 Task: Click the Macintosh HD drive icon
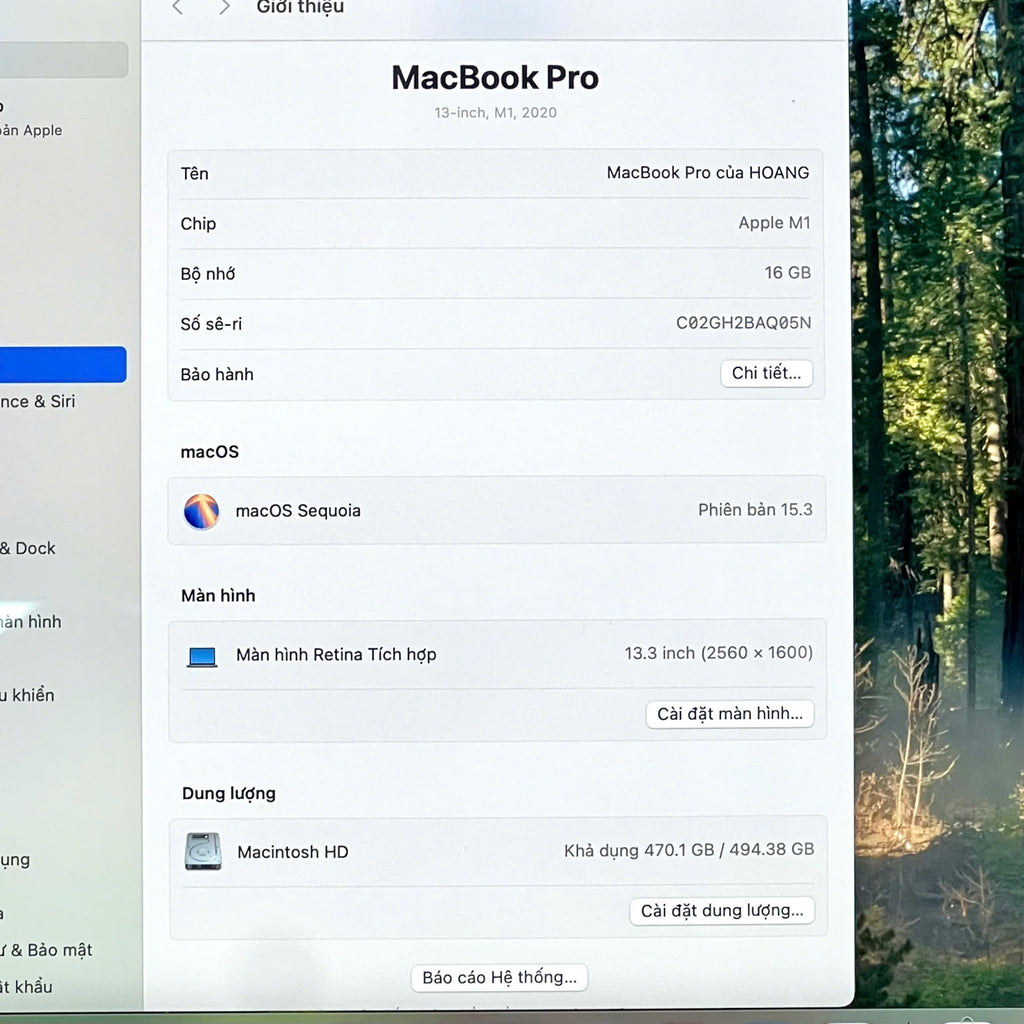tap(203, 851)
